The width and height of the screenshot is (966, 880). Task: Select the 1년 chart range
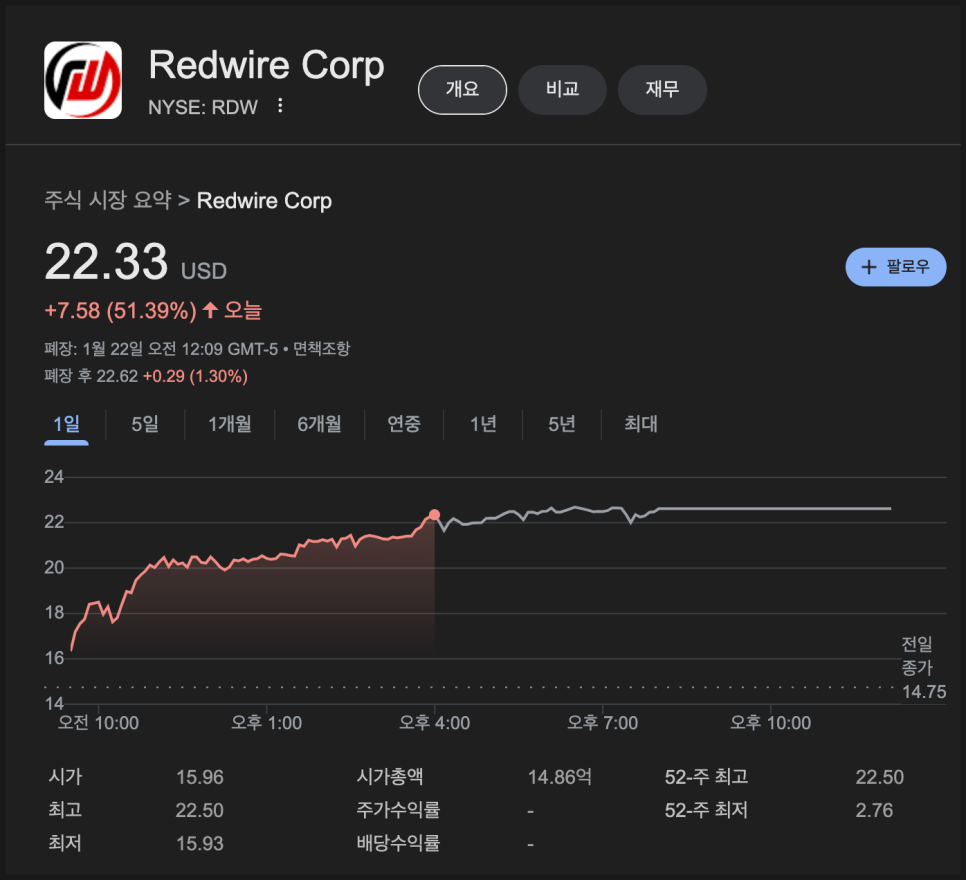(483, 424)
